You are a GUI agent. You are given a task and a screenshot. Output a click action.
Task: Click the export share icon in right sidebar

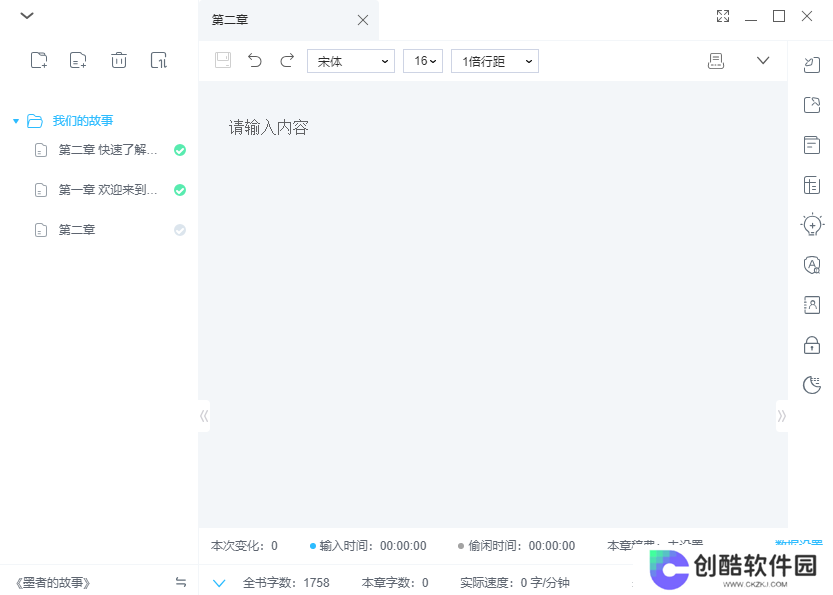click(x=812, y=105)
